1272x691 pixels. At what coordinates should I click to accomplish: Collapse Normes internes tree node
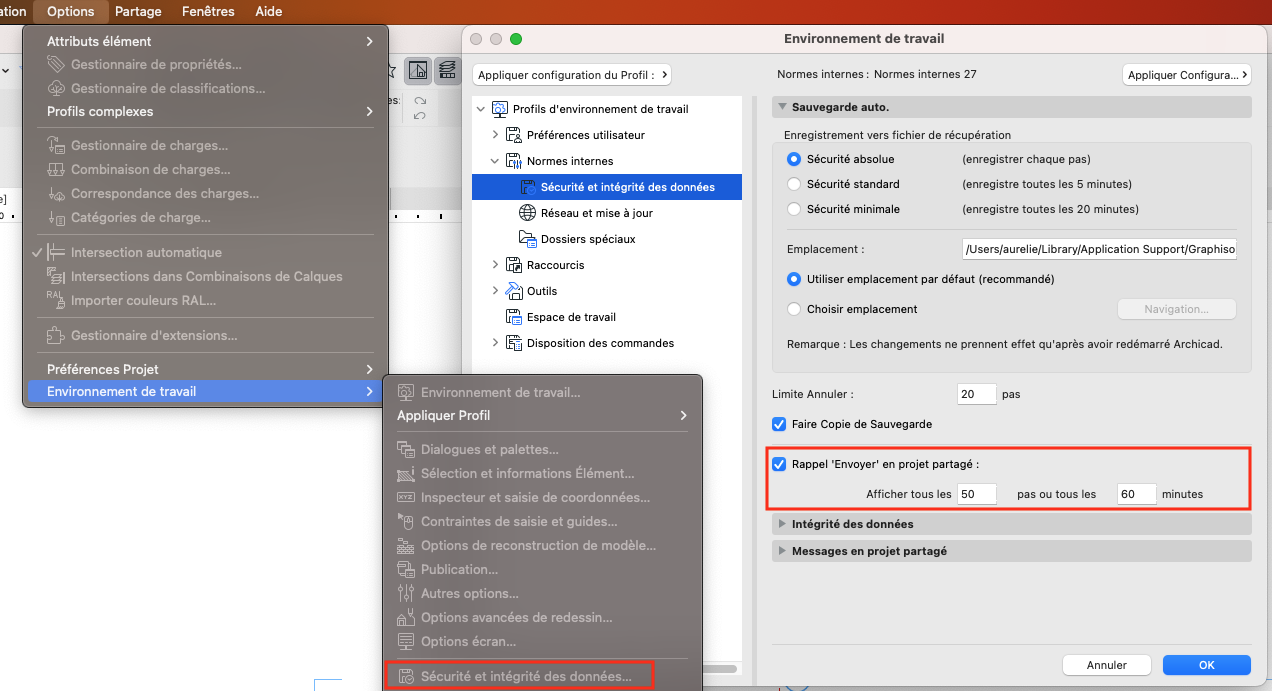(495, 161)
